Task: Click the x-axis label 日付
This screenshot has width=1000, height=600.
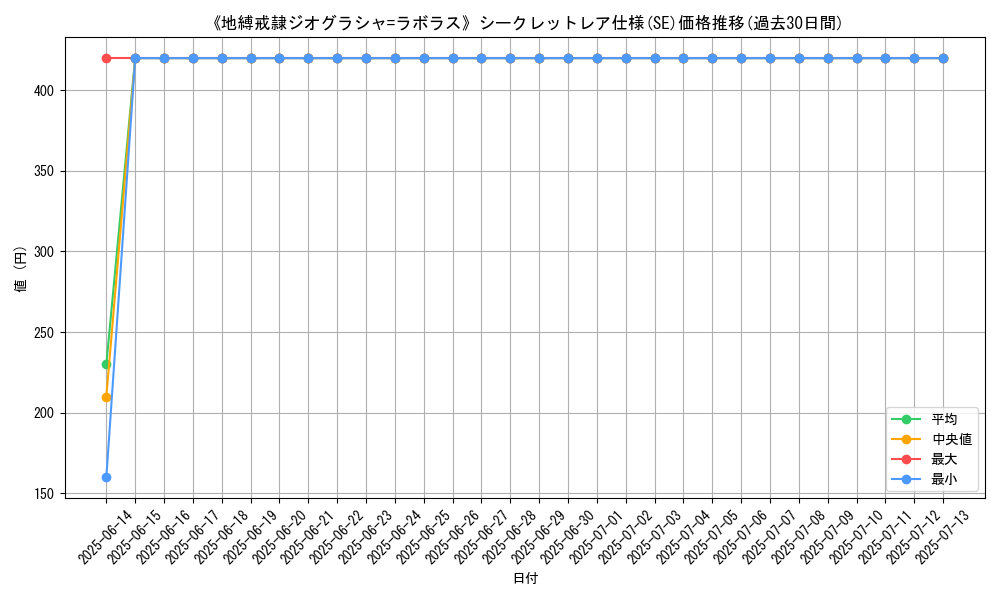Action: (526, 578)
